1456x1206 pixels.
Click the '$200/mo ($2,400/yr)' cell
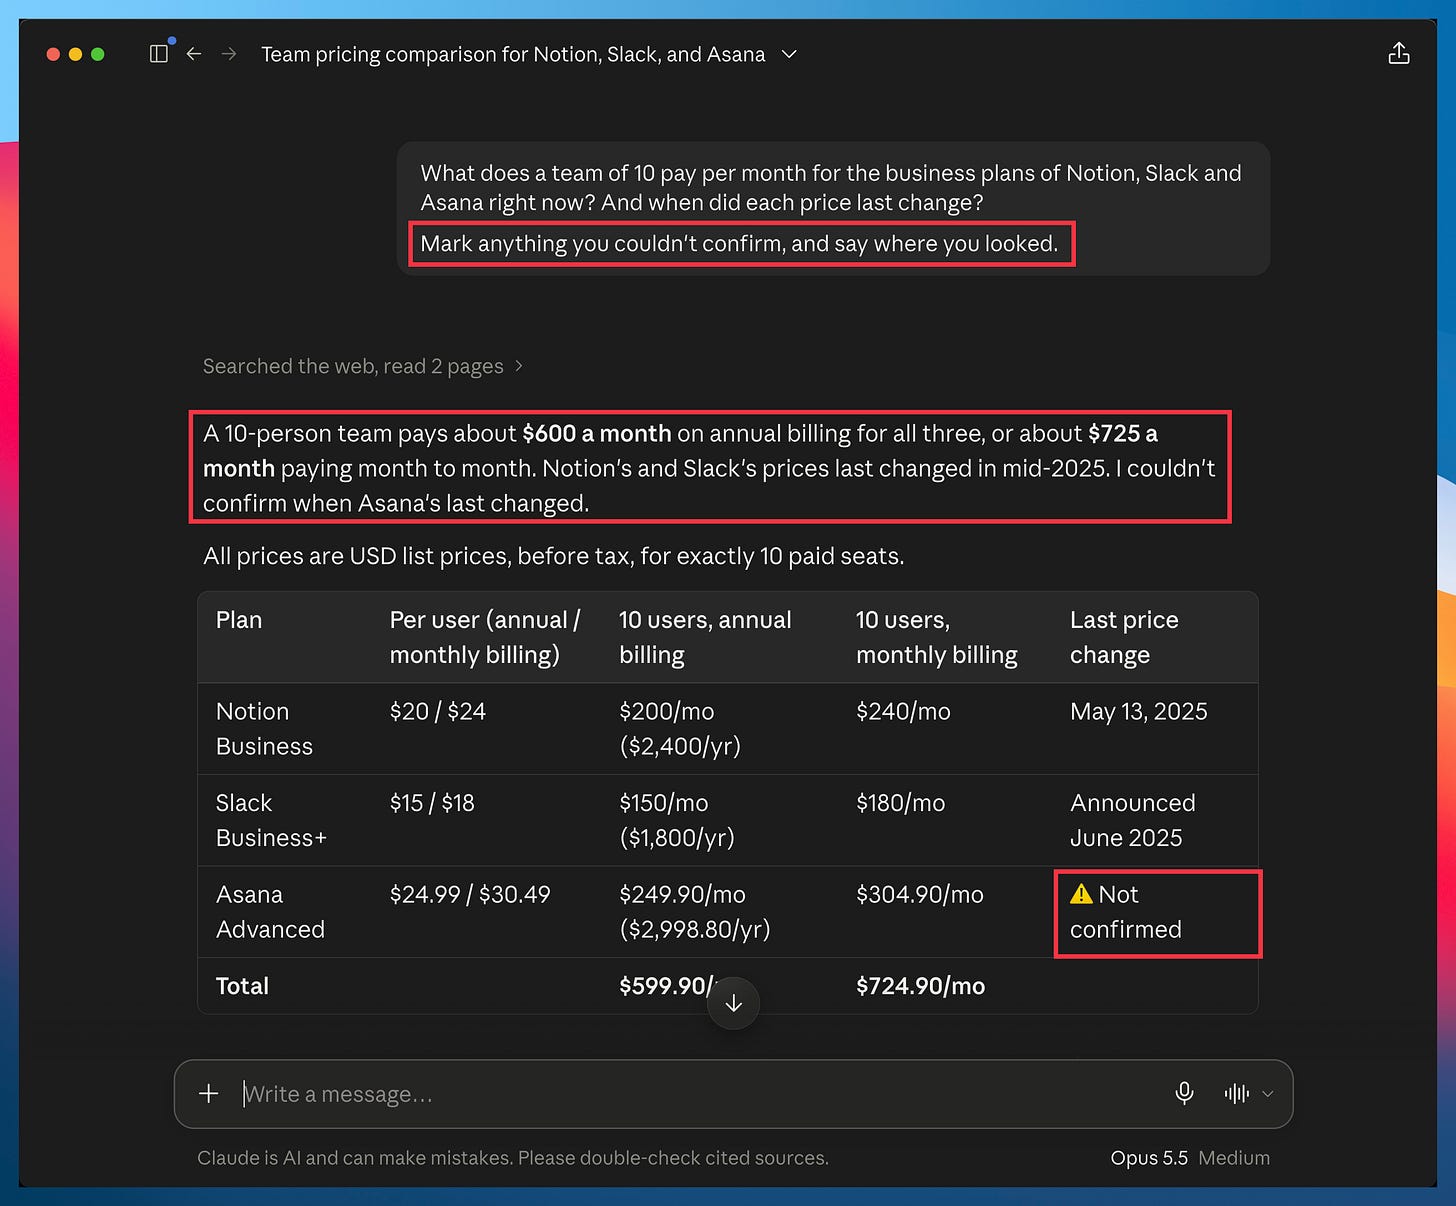click(x=680, y=729)
